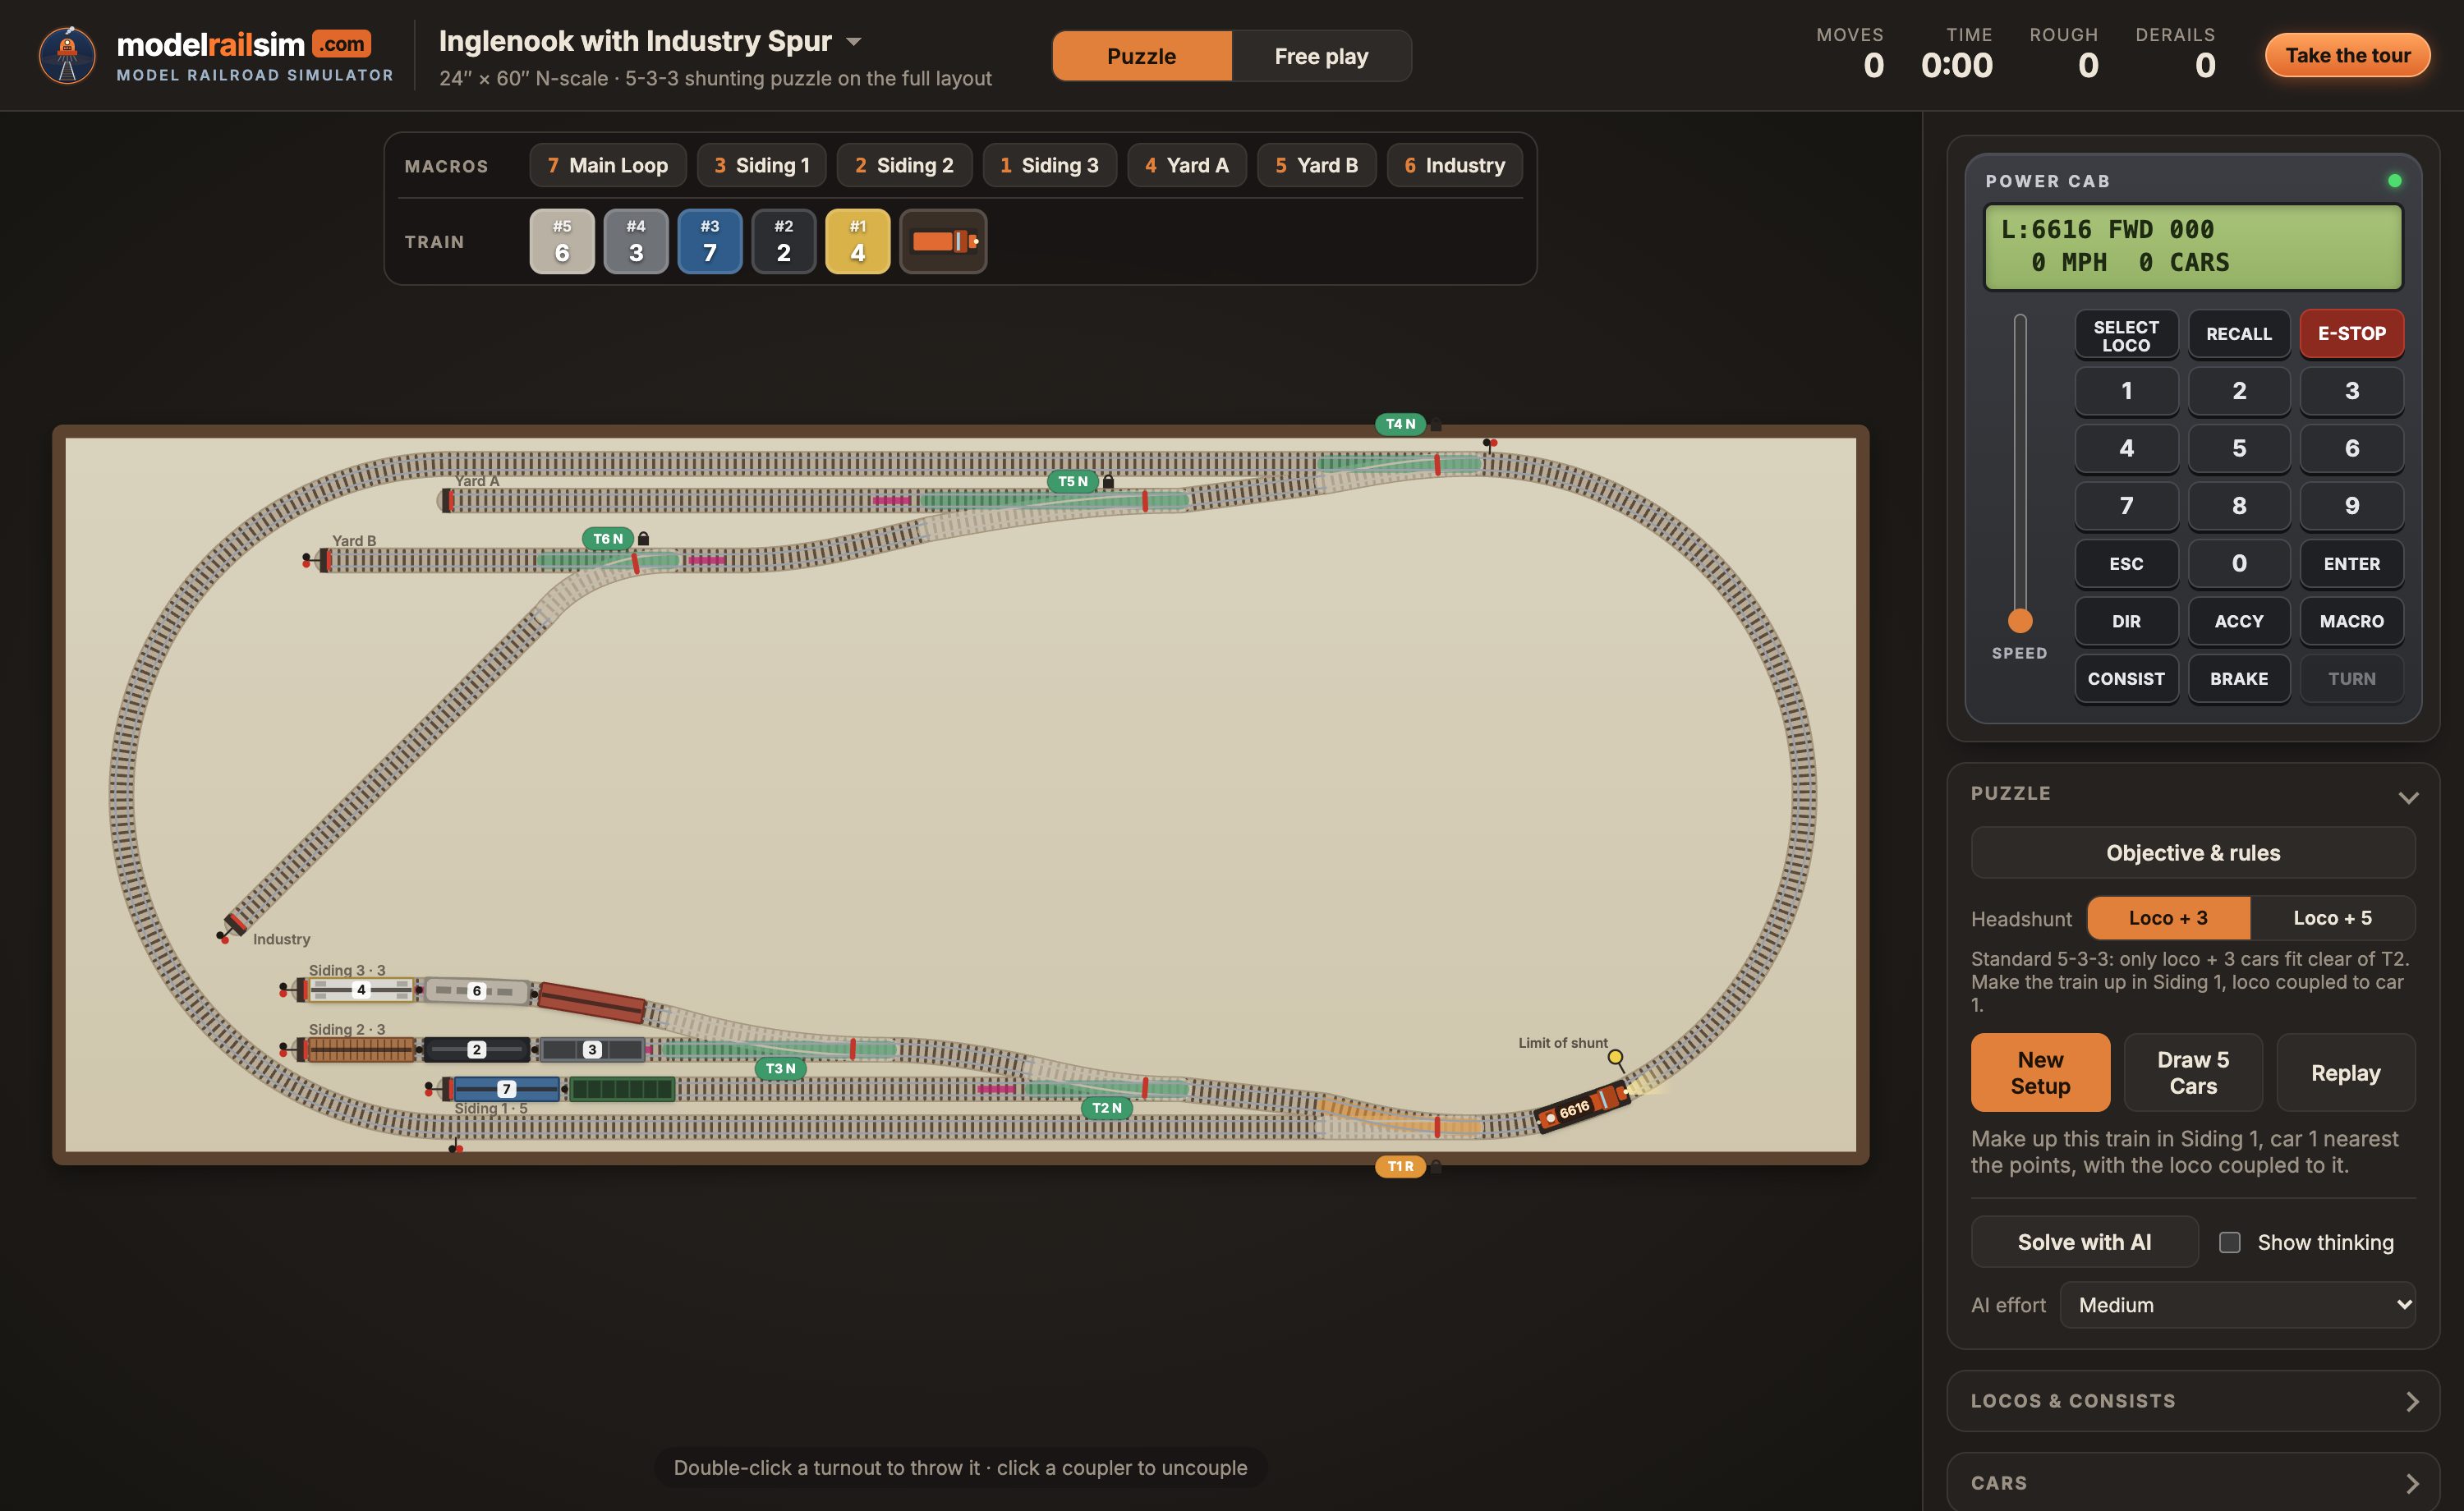Screen dimensions: 2464x1511
Task: Click the ENTER key on the keypad
Action: pos(2352,564)
